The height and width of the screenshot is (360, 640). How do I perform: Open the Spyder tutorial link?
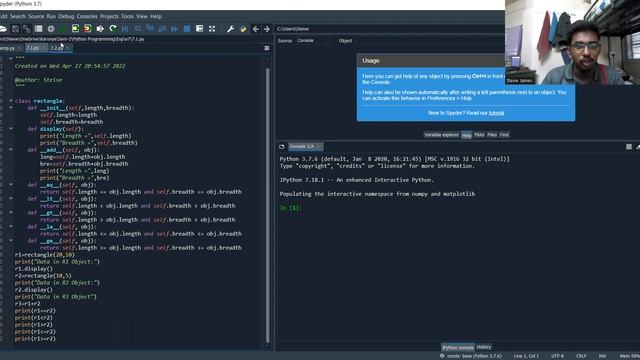coord(496,113)
